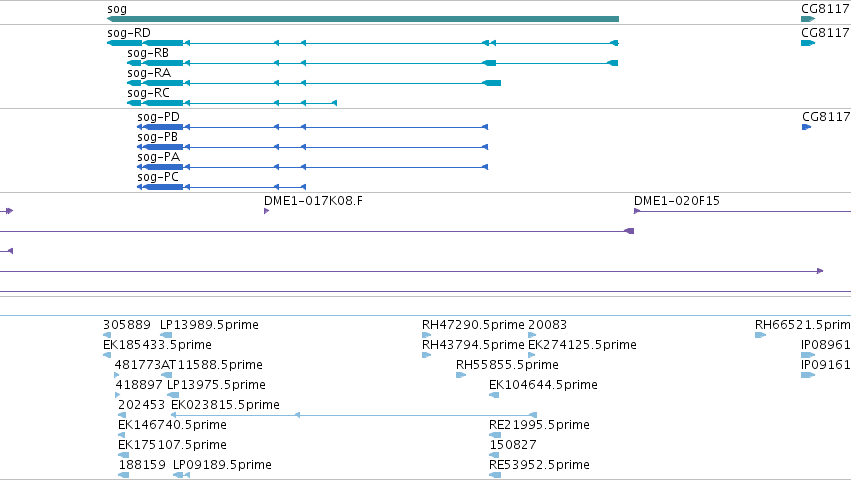The height and width of the screenshot is (480, 851).
Task: Select the RE21995.5prime EST label
Action: click(x=539, y=425)
